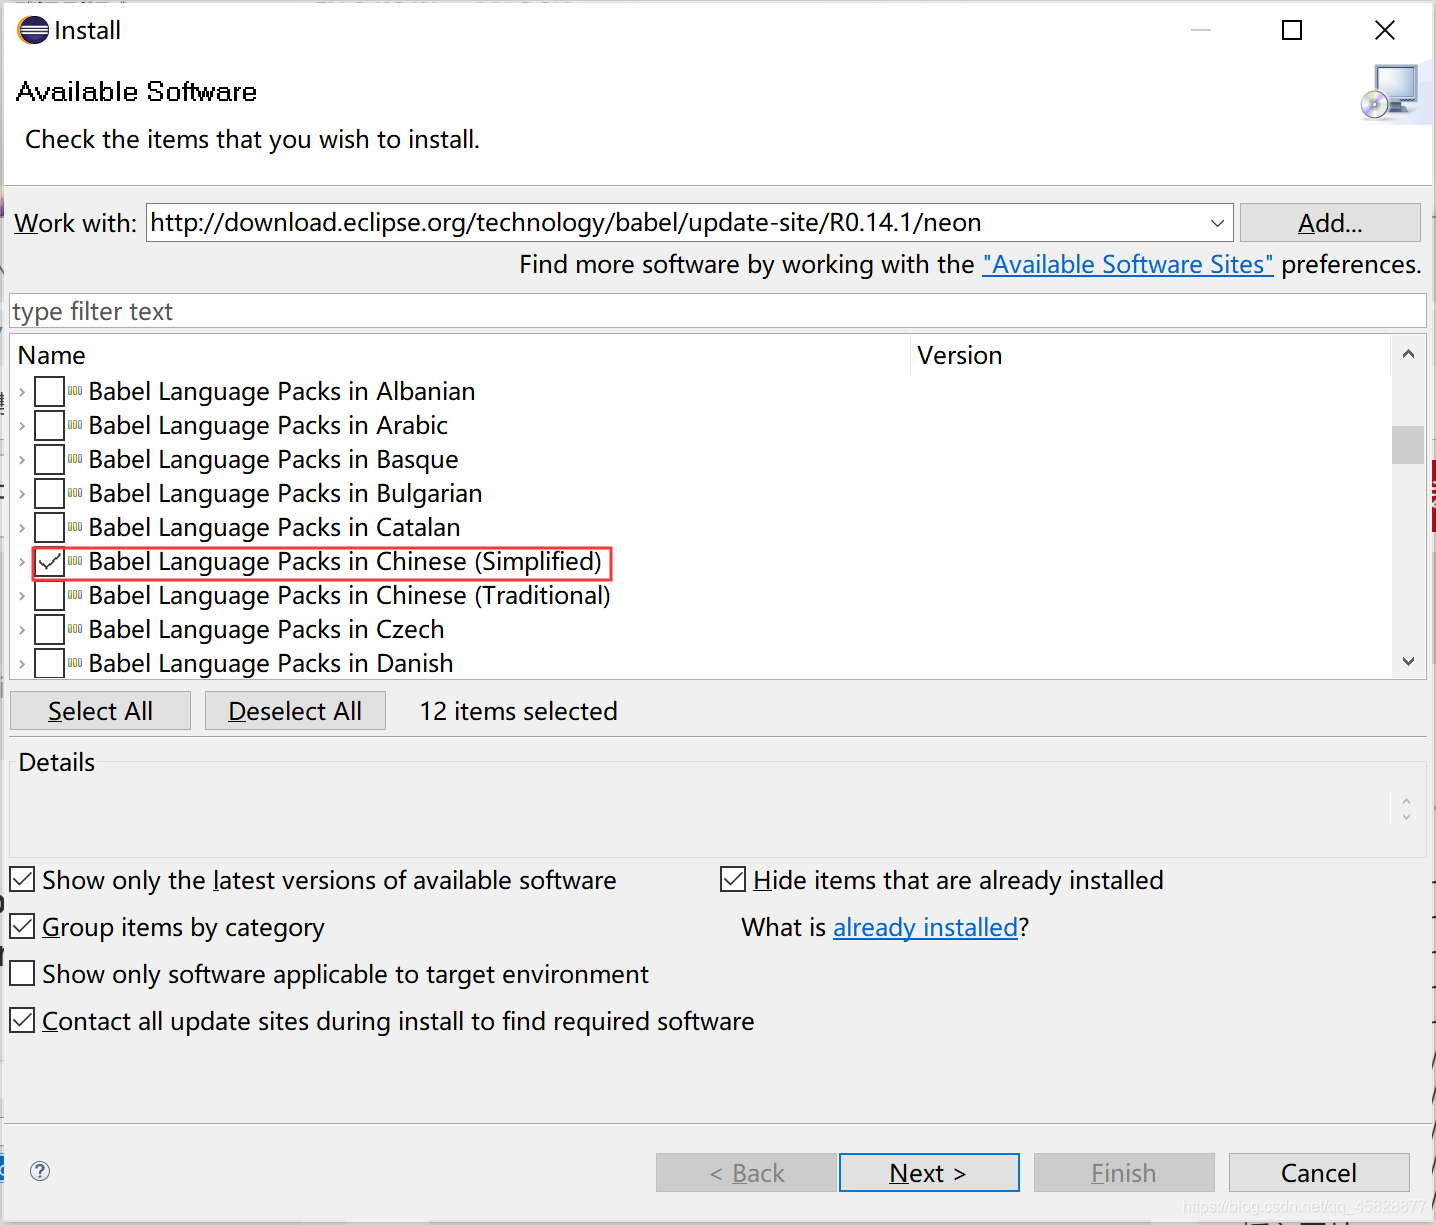Open the Available Software Sites preferences link
The width and height of the screenshot is (1436, 1225).
(x=1128, y=264)
